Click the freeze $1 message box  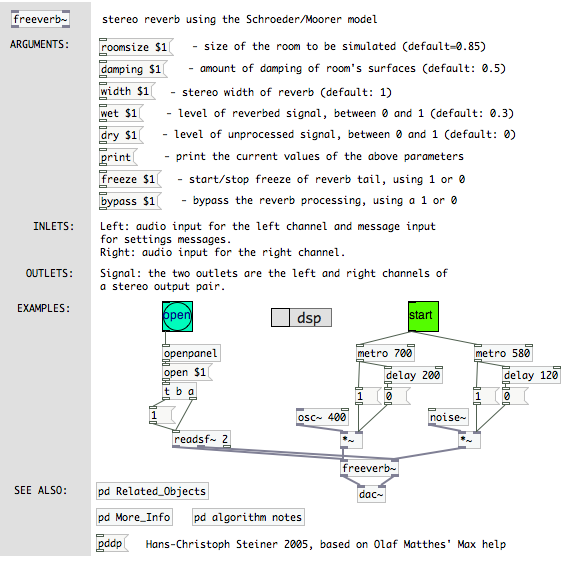click(130, 179)
